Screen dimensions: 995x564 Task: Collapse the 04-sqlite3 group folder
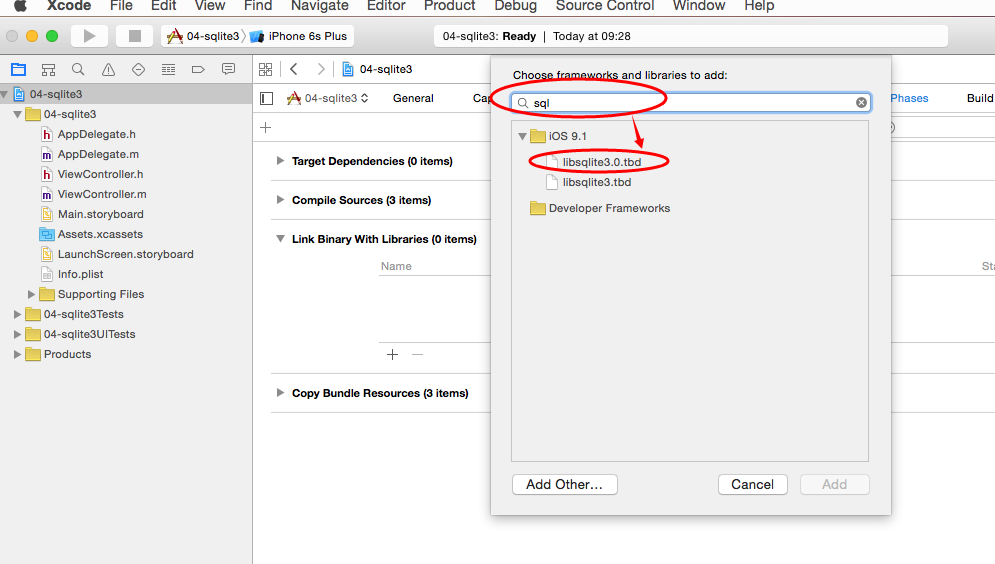(x=17, y=115)
